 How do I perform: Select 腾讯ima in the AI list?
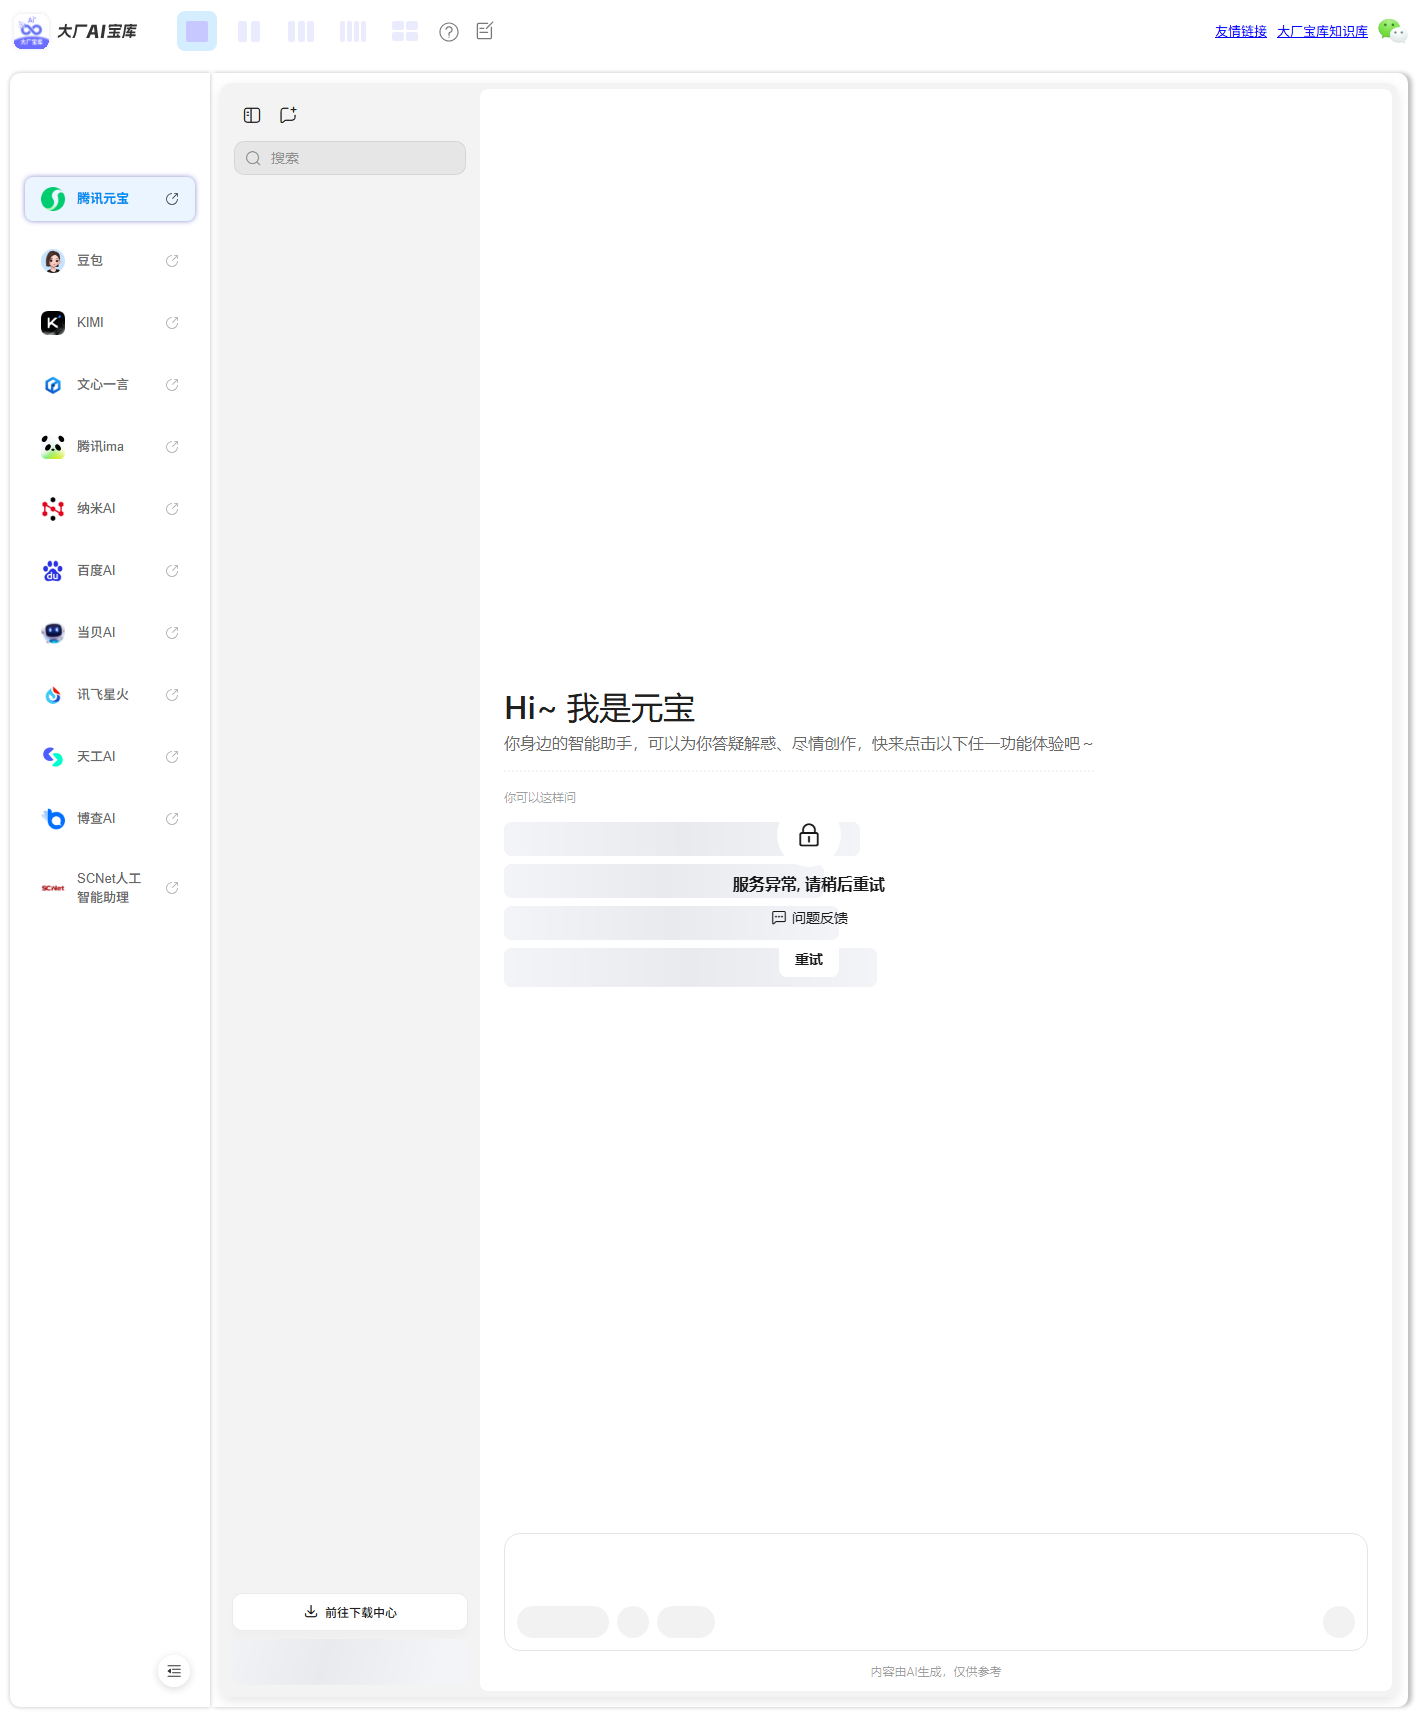[x=110, y=447]
